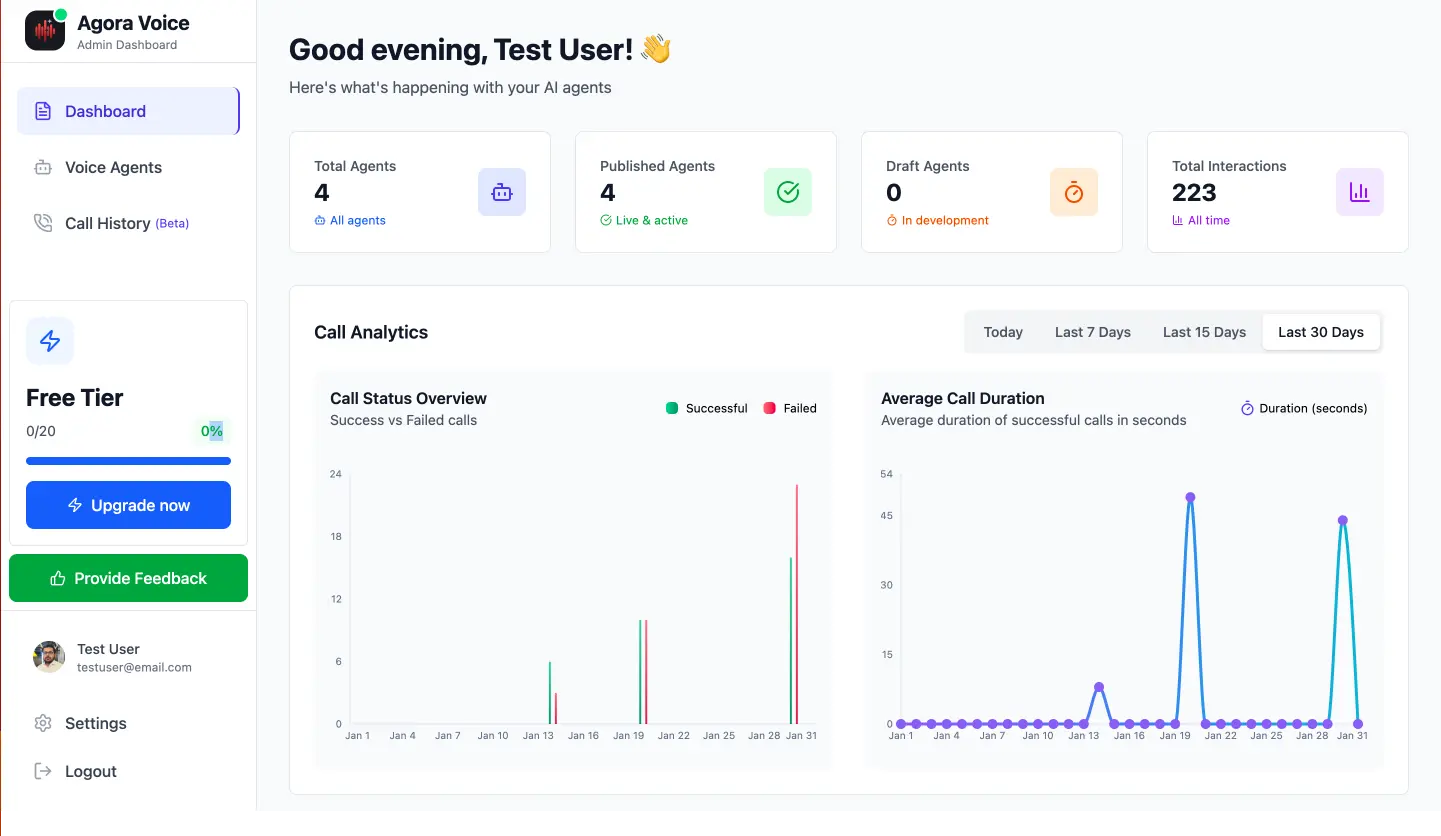Click the green checkmark icon on Published Agents
1441x836 pixels.
tap(788, 192)
